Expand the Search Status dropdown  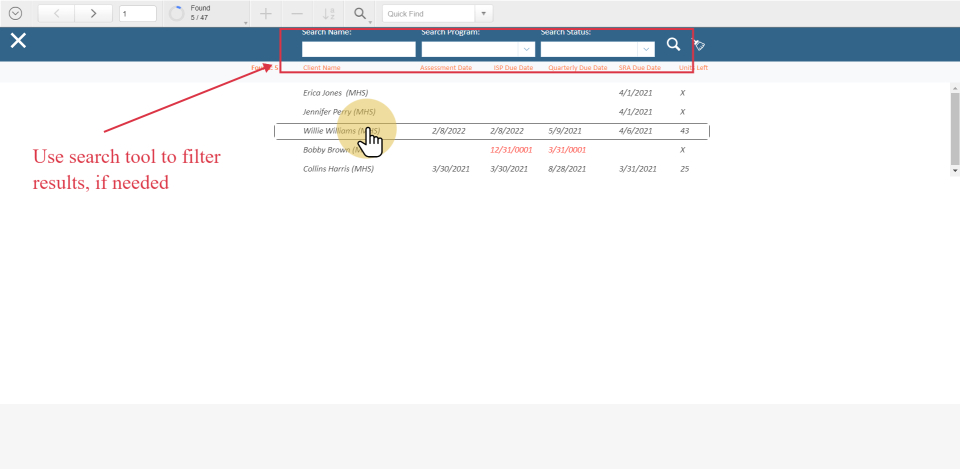point(646,49)
